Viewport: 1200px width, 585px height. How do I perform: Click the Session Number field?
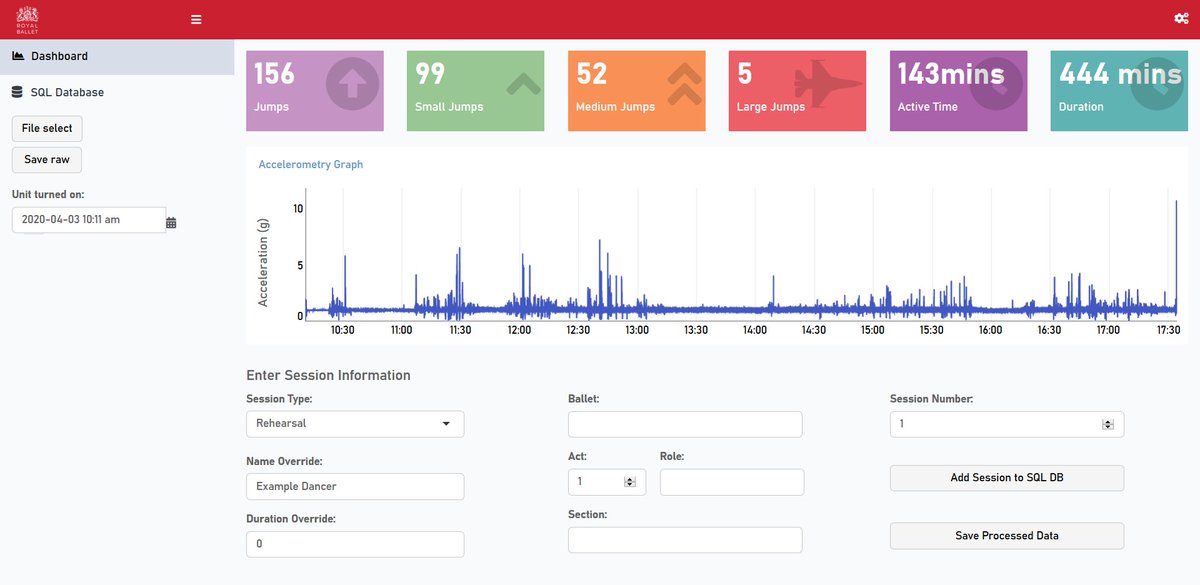(1007, 424)
